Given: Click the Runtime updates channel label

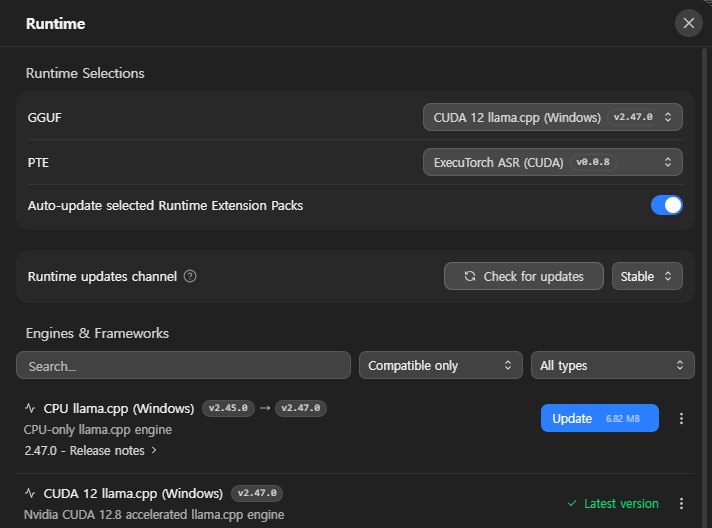Looking at the screenshot, I should pos(102,276).
